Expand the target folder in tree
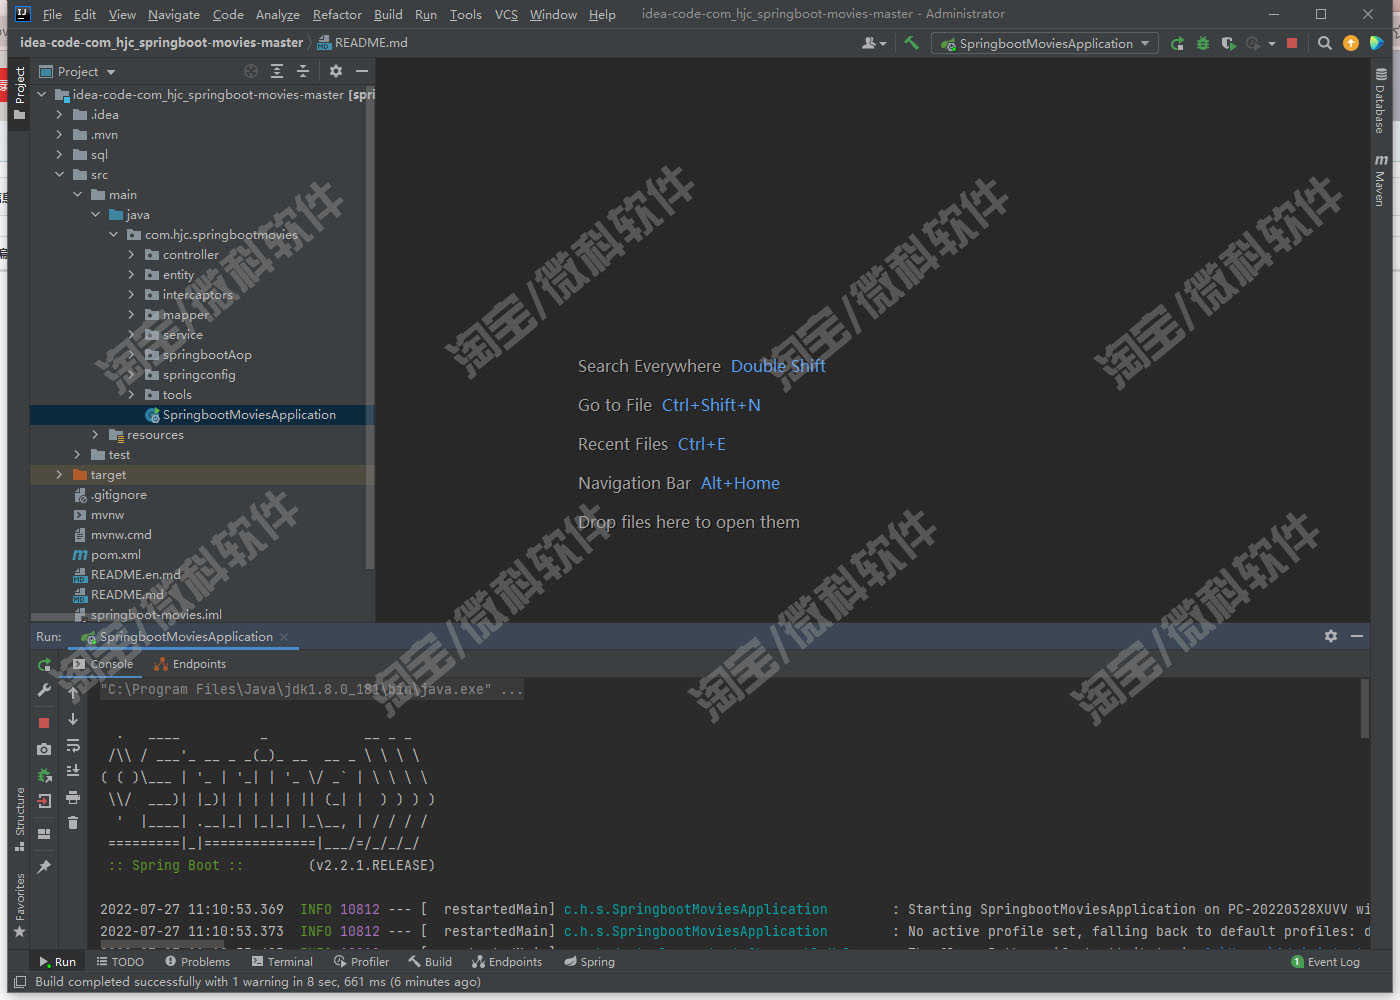Viewport: 1400px width, 1000px height. (59, 475)
